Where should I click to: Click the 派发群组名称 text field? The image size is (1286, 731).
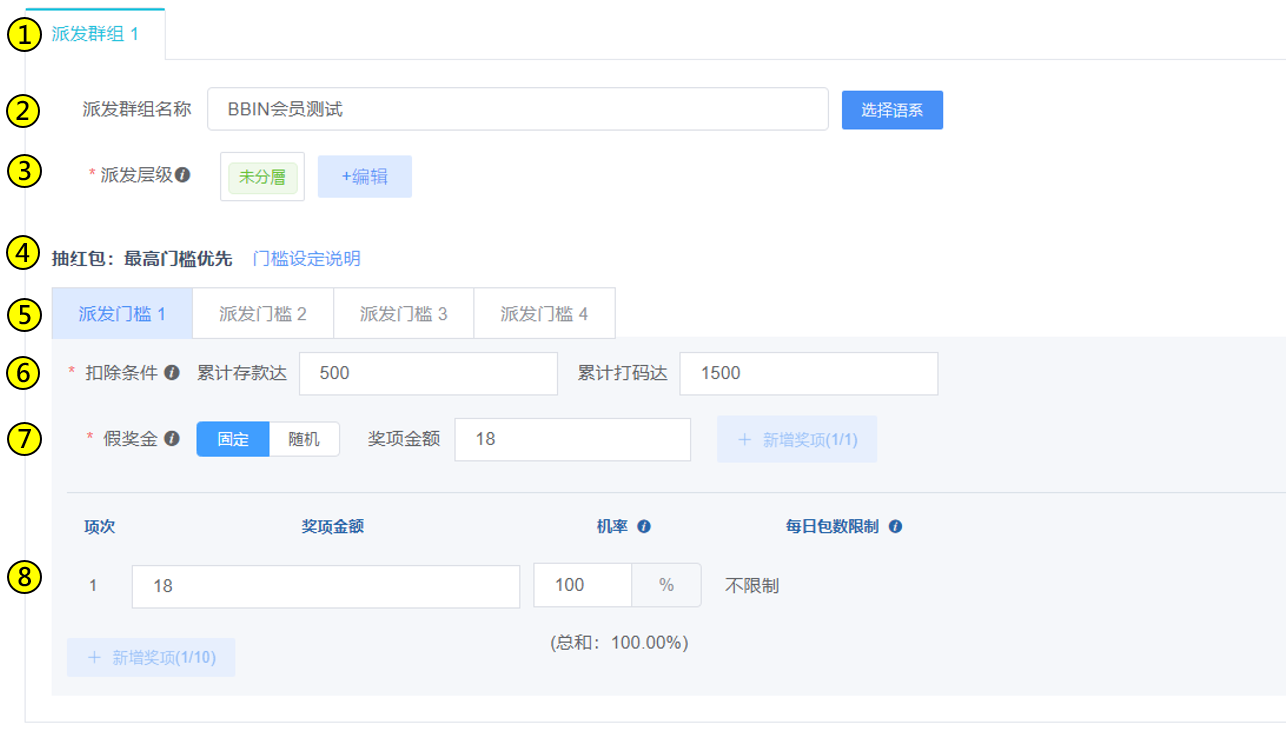coord(517,109)
